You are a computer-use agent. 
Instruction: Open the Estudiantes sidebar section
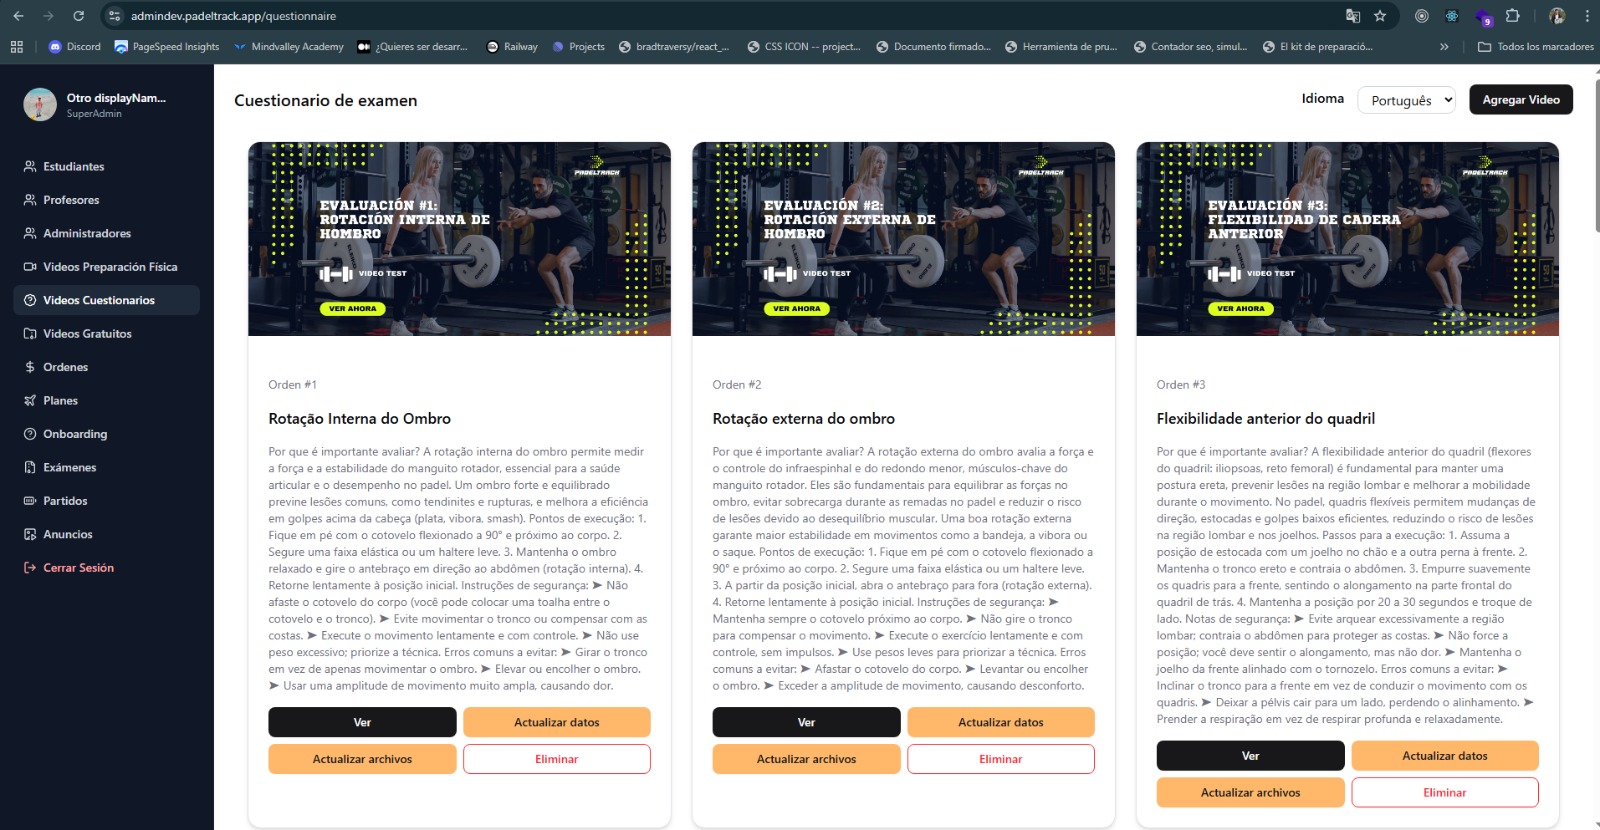tap(106, 167)
